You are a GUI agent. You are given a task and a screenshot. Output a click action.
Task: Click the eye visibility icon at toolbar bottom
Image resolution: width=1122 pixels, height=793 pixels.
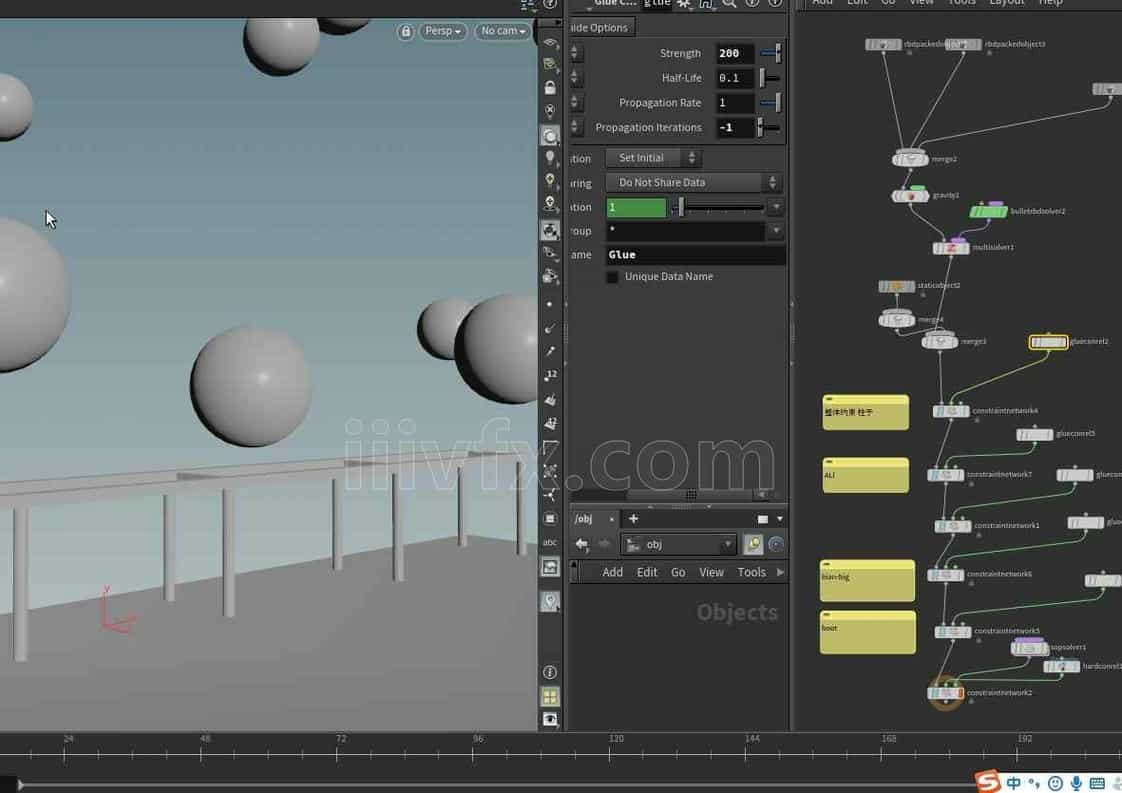click(x=550, y=719)
